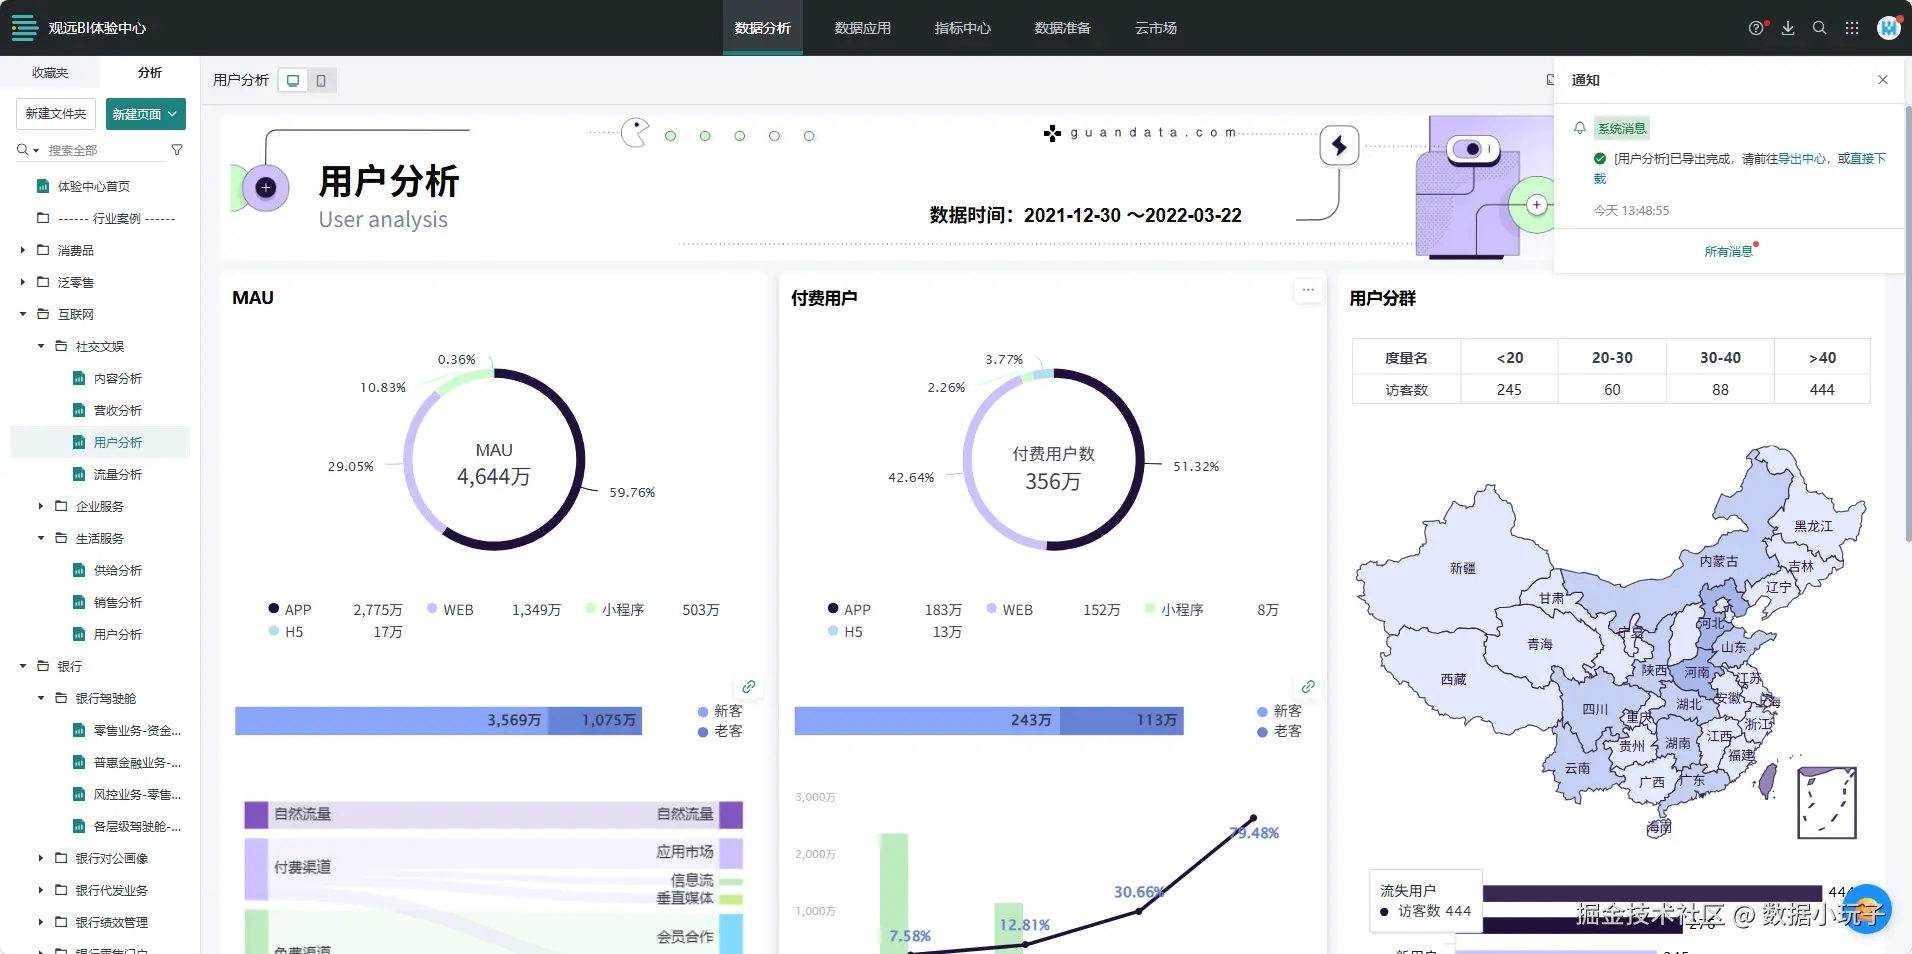Click the 各层级驾驶舱 page icon

(79, 826)
